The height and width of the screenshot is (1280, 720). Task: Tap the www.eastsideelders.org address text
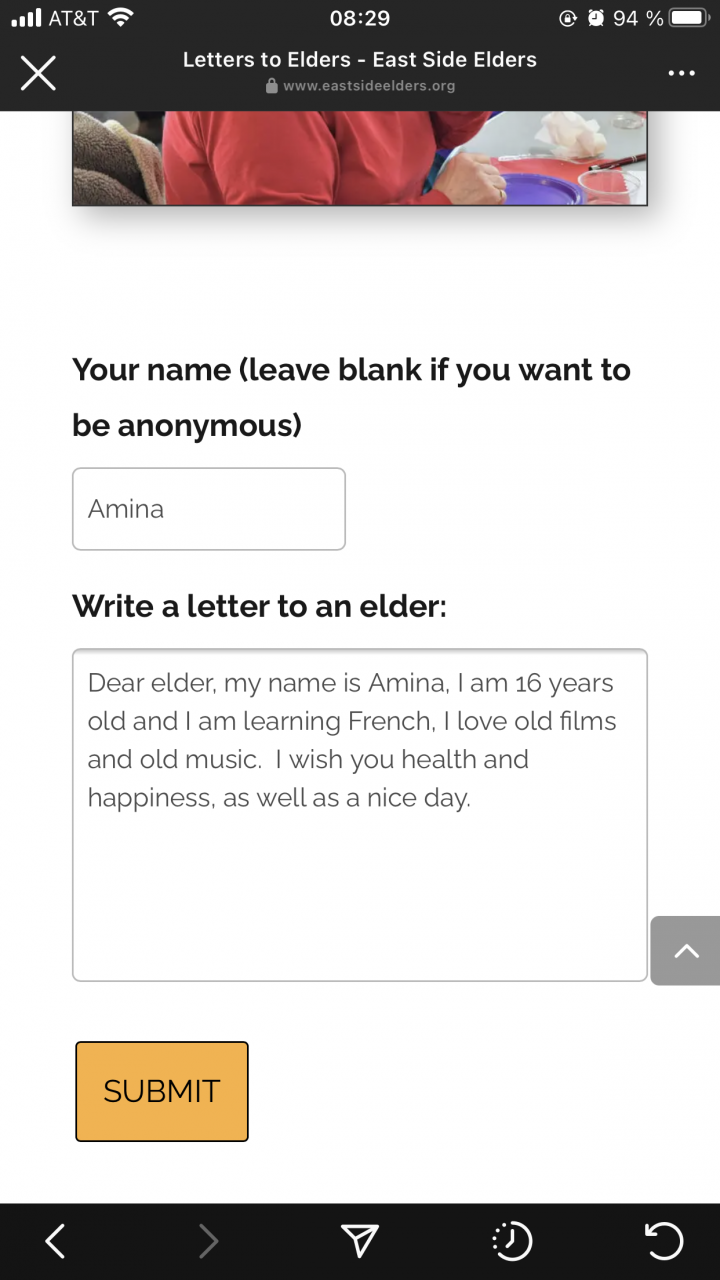tap(369, 86)
